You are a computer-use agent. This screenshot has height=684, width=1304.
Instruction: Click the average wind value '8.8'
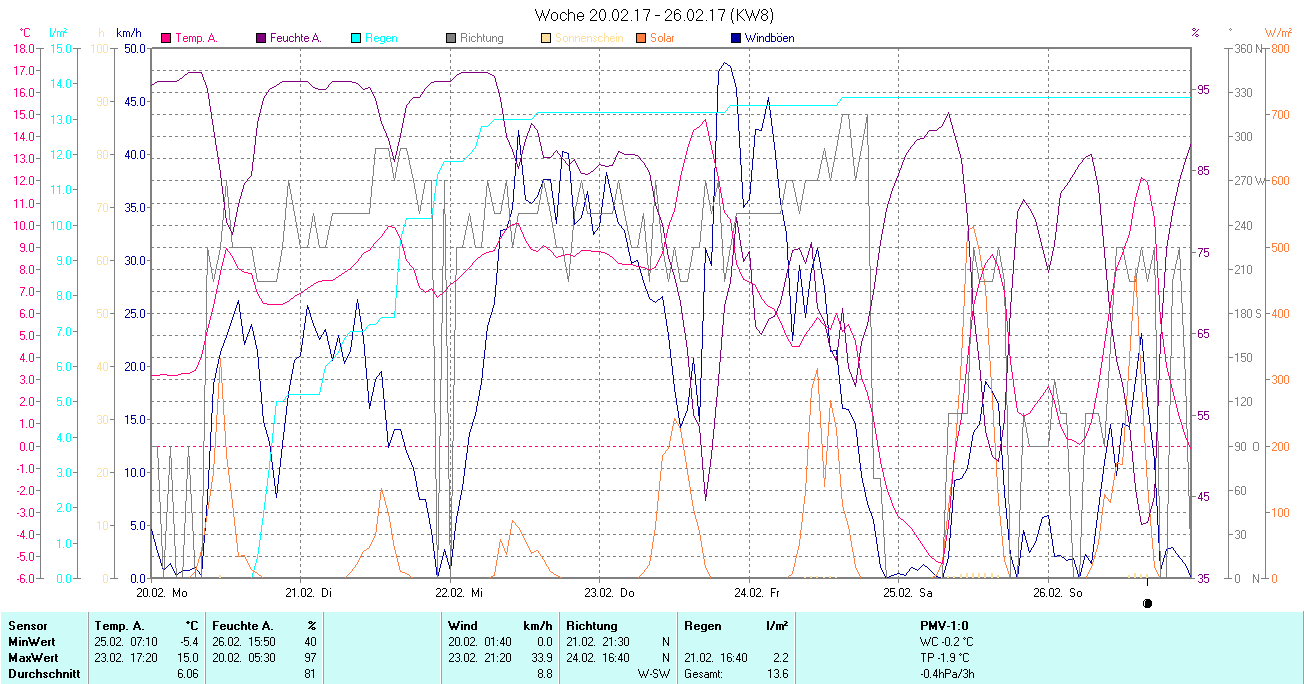pyautogui.click(x=544, y=674)
